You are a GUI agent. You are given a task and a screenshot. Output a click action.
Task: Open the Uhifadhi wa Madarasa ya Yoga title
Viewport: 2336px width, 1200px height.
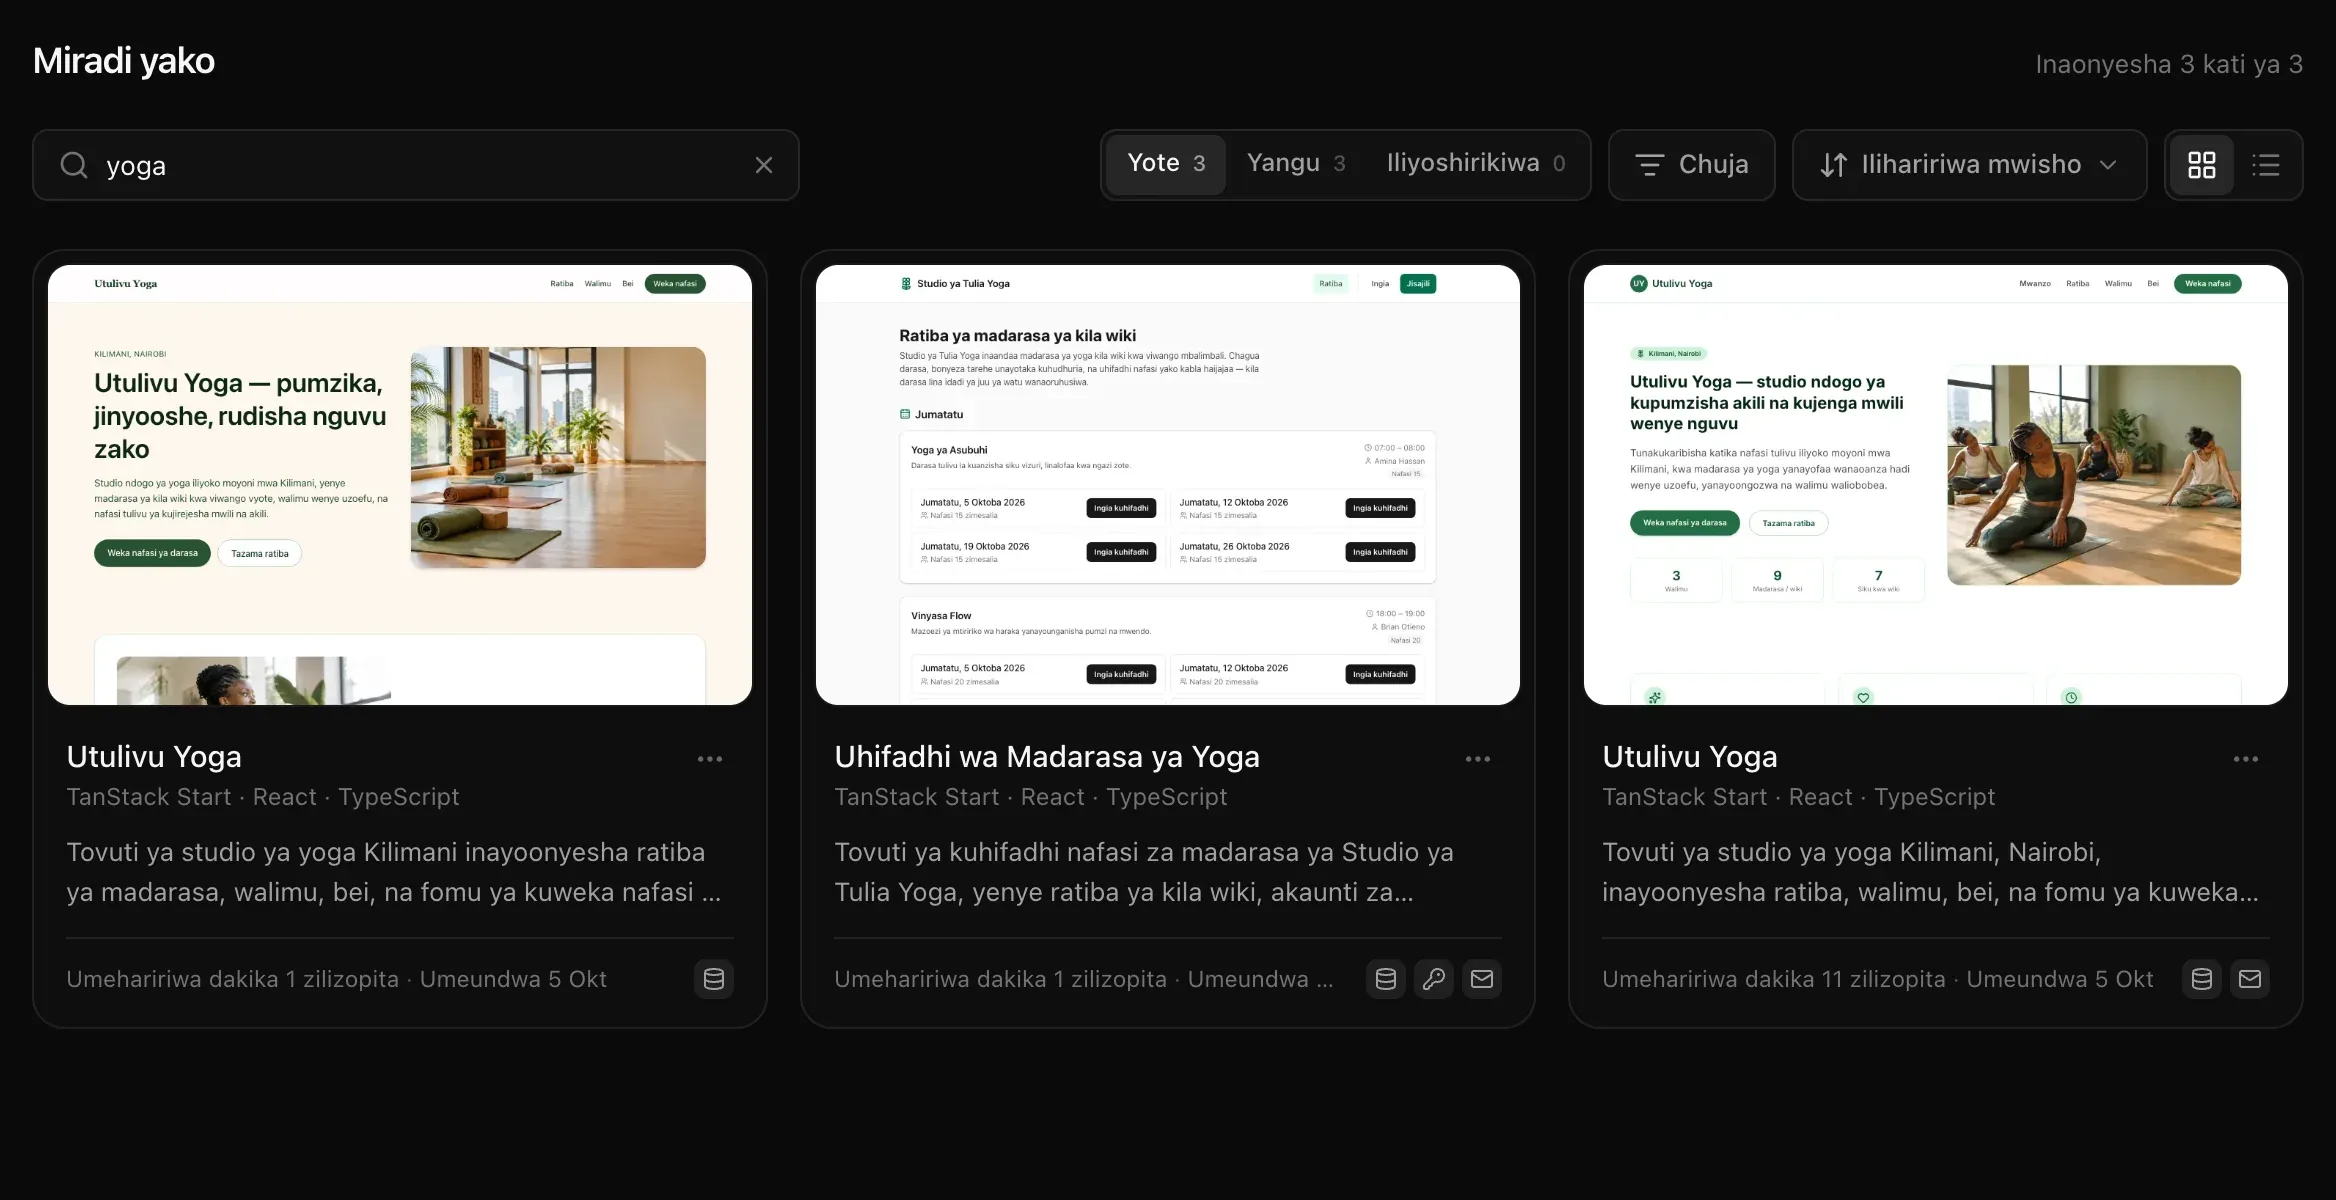pos(1047,757)
